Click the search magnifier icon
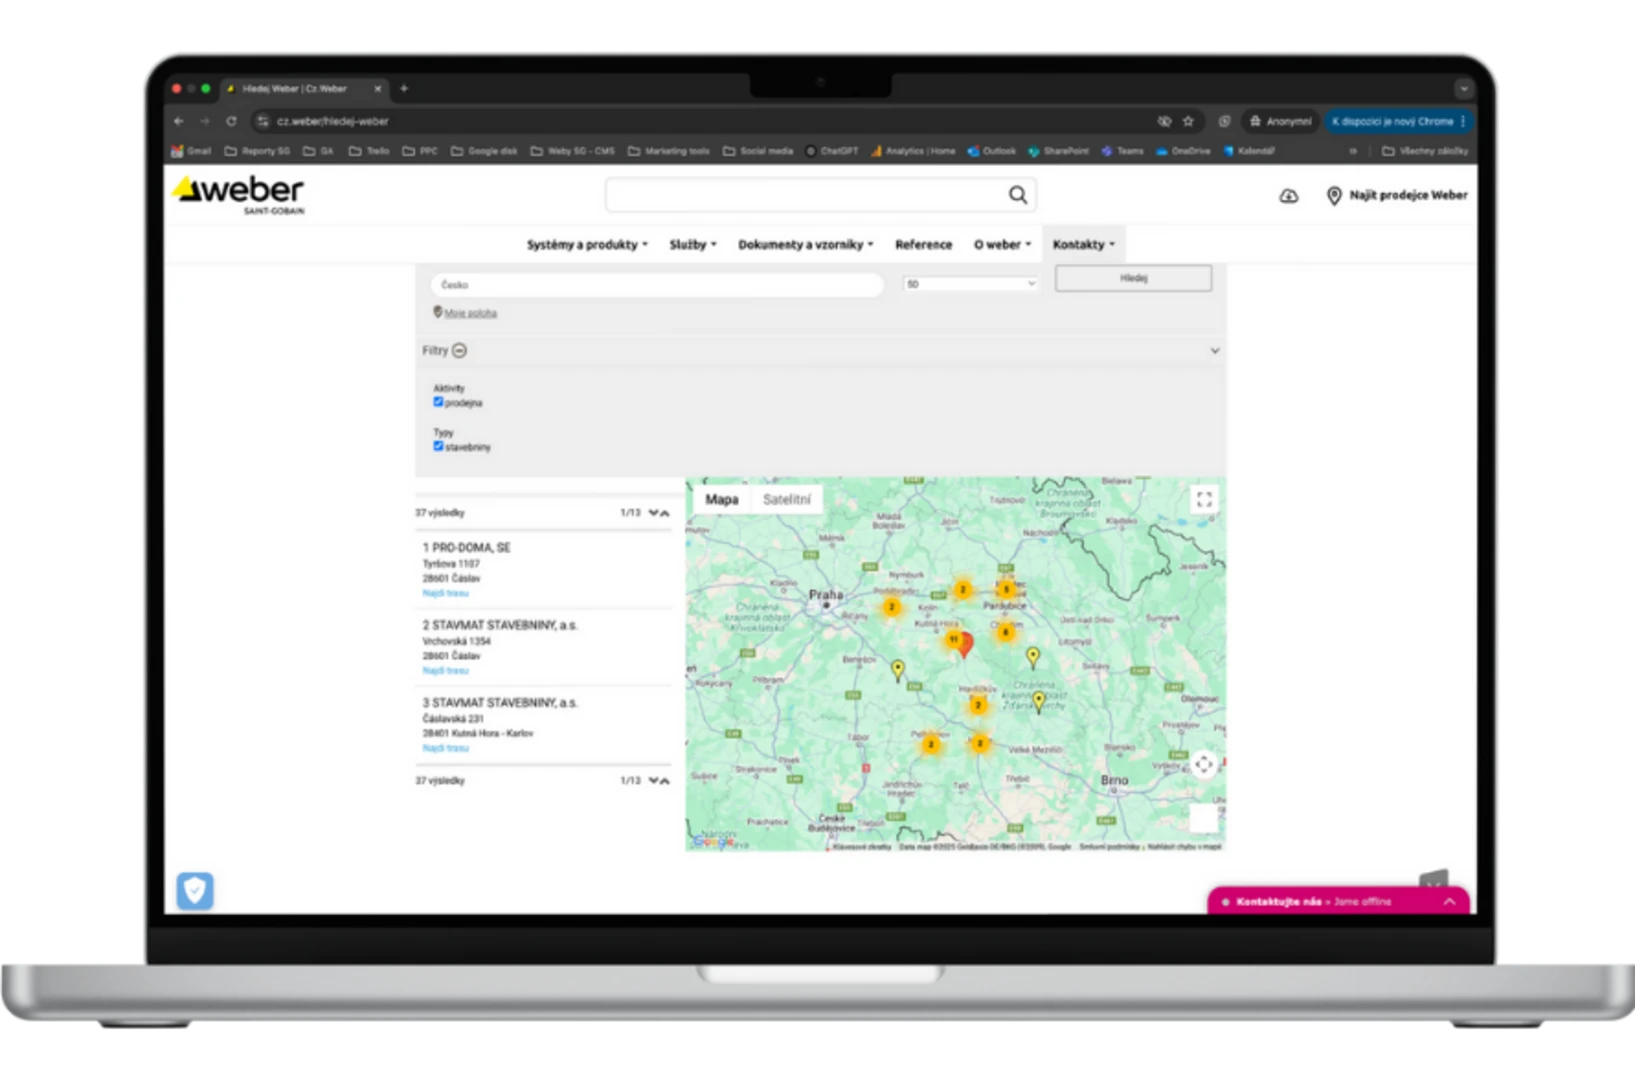 [1017, 195]
